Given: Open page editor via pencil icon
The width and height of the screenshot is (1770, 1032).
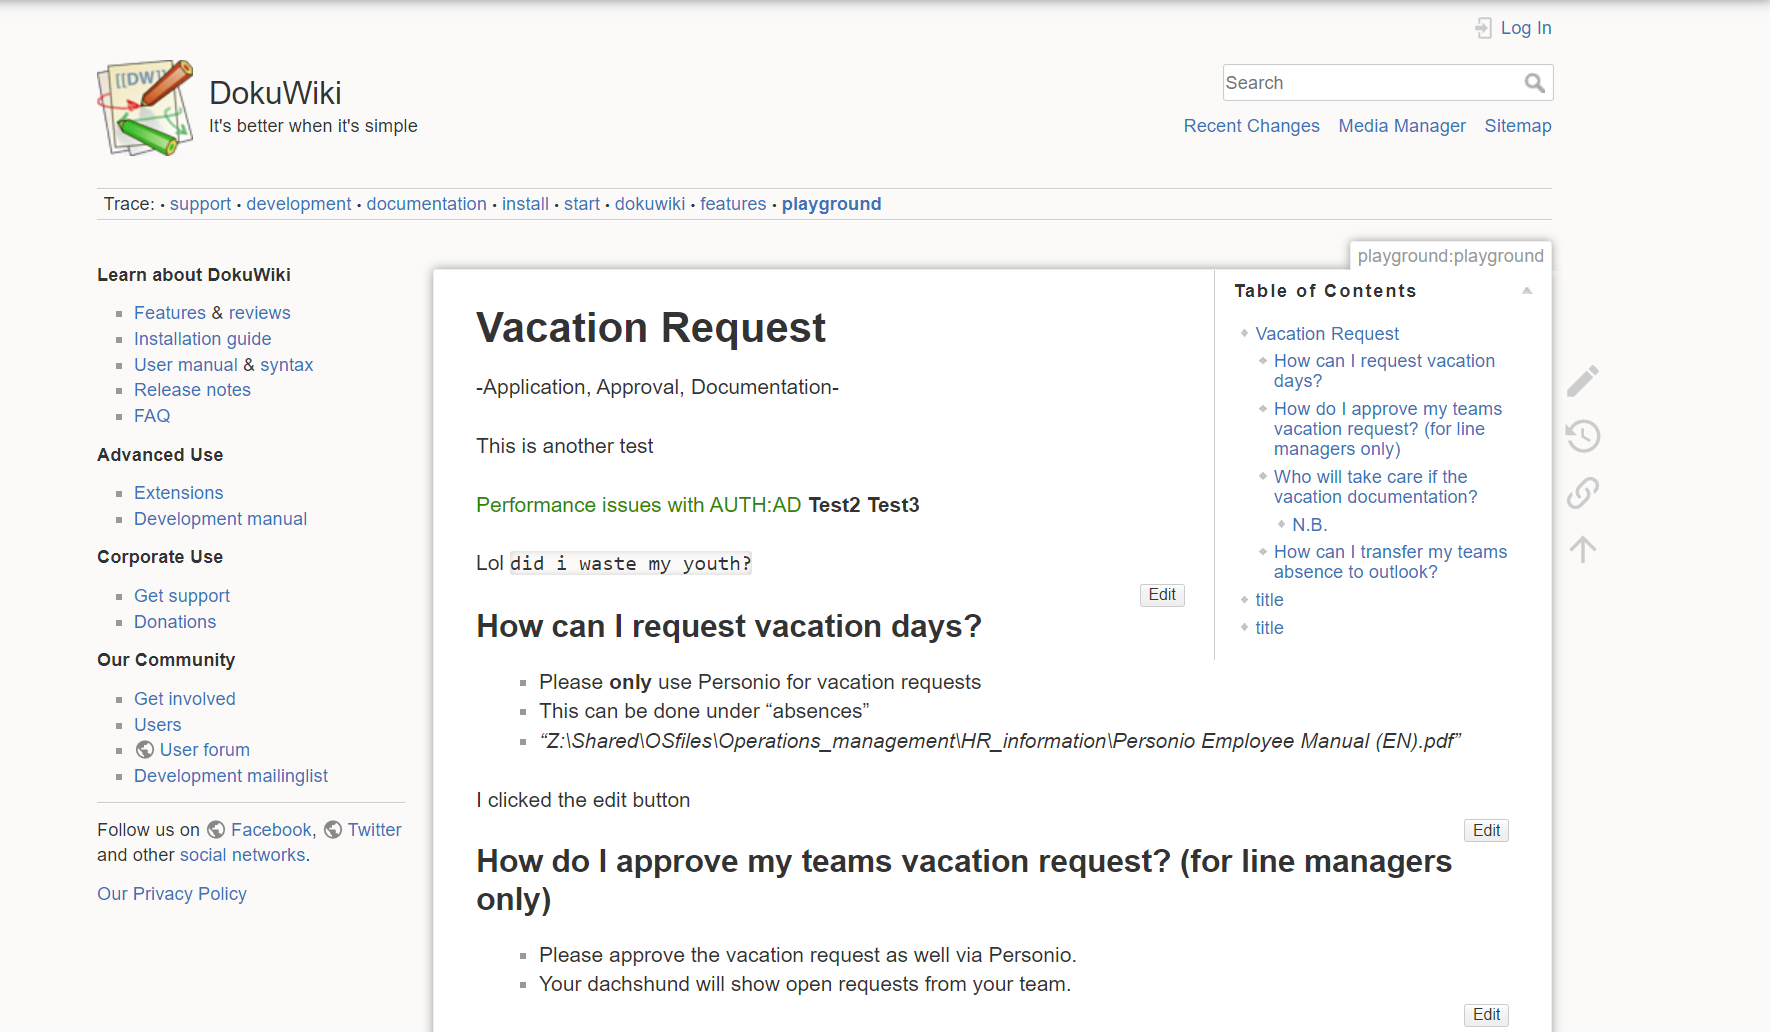Looking at the screenshot, I should coord(1583,380).
